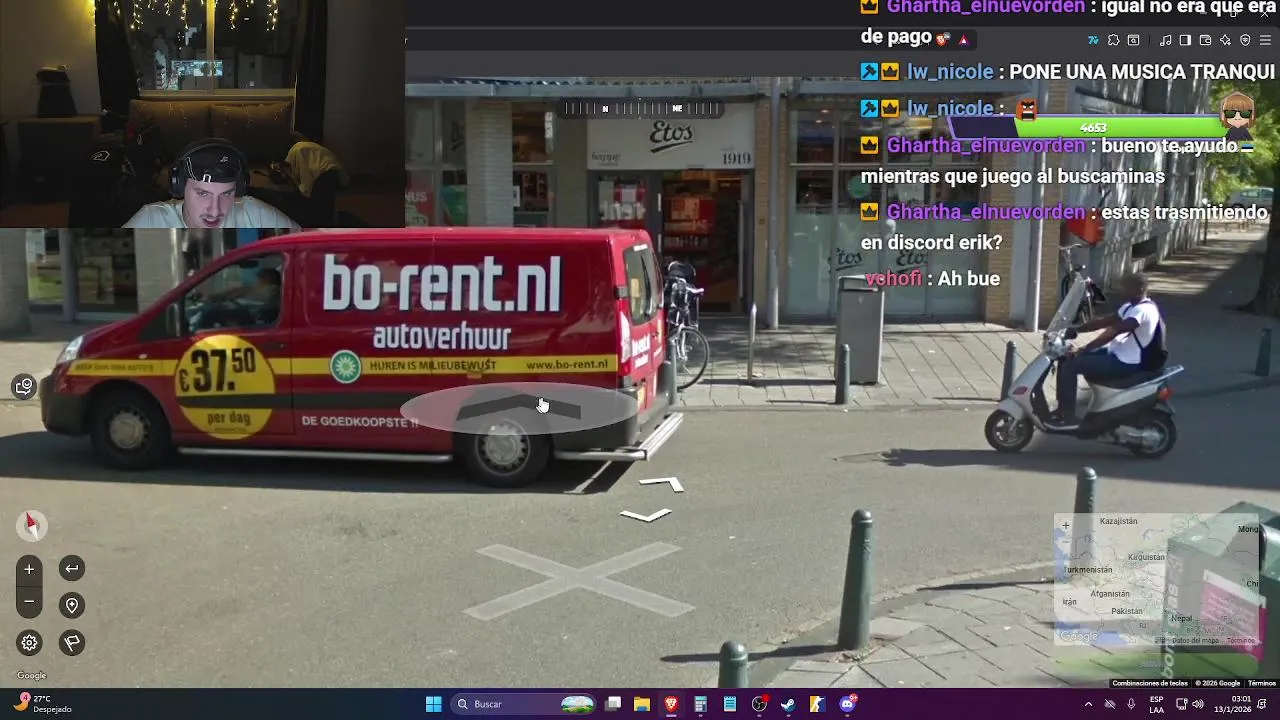Click the microphone tray icon
Viewport: 1280px width, 720px height.
[x=1131, y=704]
